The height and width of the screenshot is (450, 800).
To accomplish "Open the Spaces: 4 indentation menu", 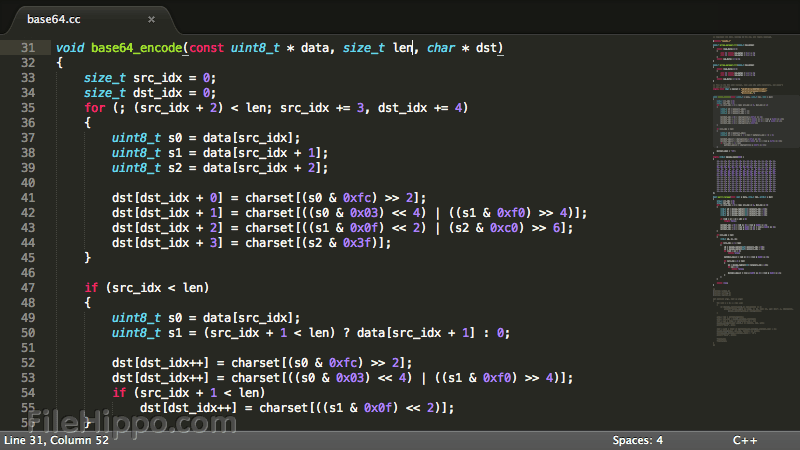I will (638, 440).
